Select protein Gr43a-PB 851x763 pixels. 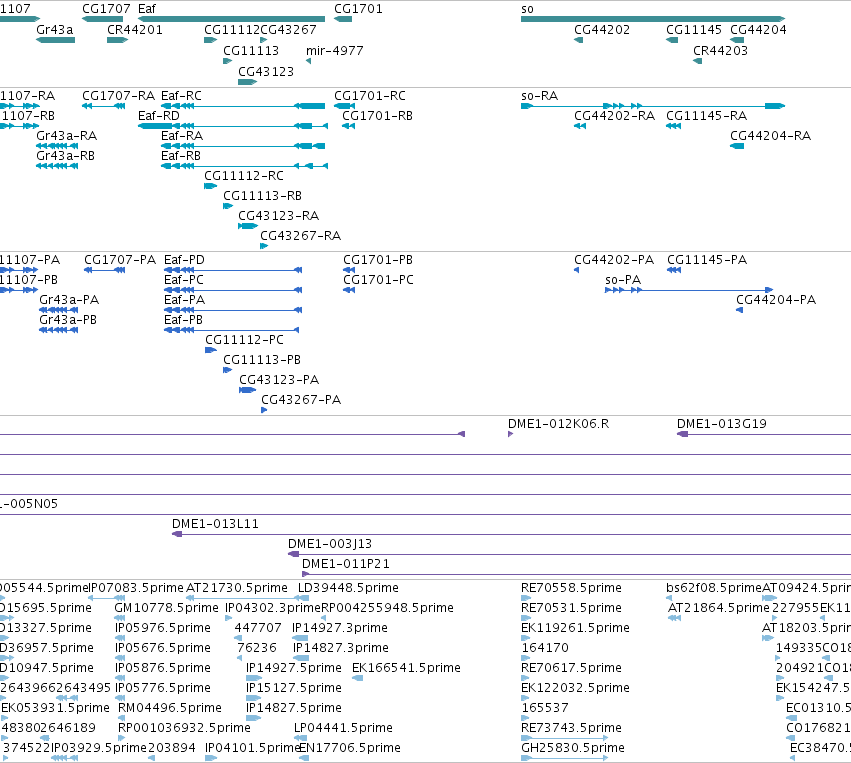[68, 320]
